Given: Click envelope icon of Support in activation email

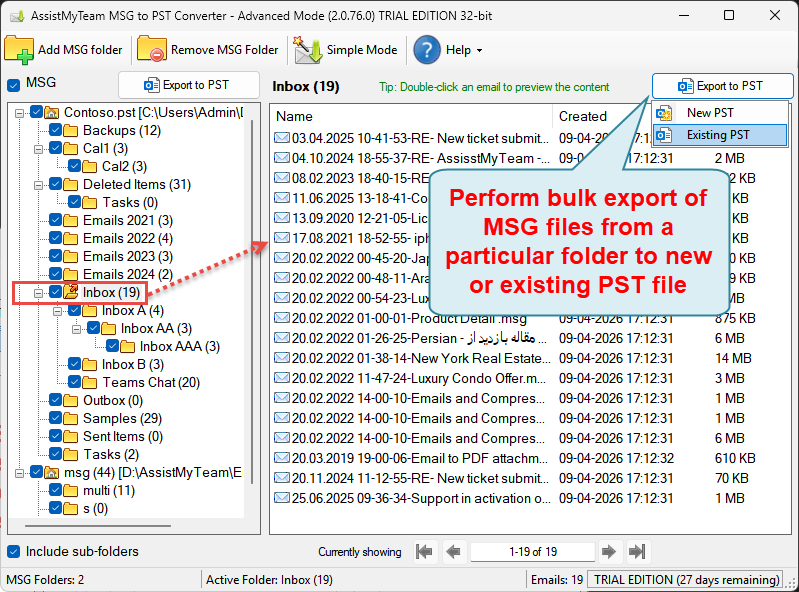Looking at the screenshot, I should tap(282, 497).
